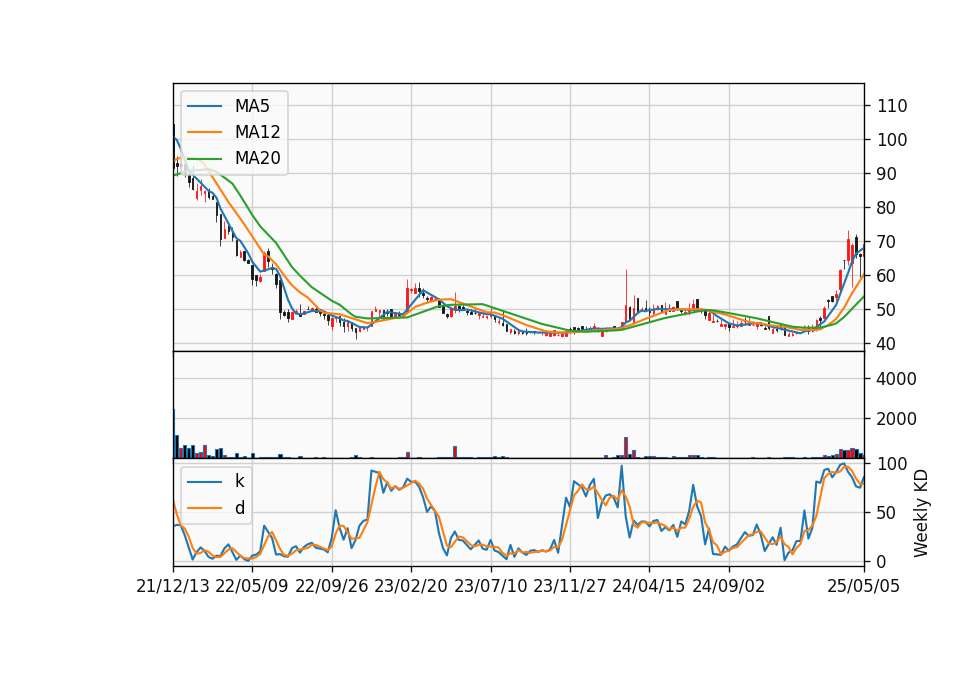Viewport: 960px width, 690px height.
Task: Click the 23/11/27 date label
Action: [x=569, y=586]
